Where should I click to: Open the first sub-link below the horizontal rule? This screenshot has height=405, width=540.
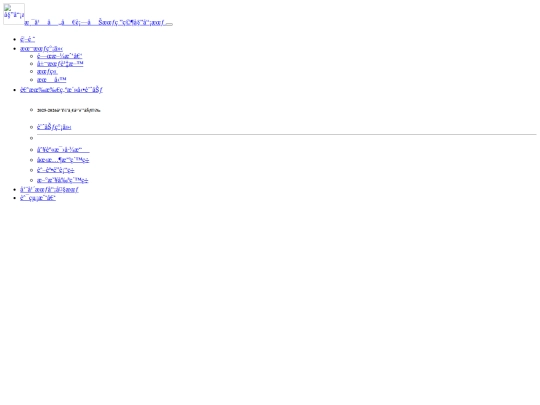coord(63,150)
